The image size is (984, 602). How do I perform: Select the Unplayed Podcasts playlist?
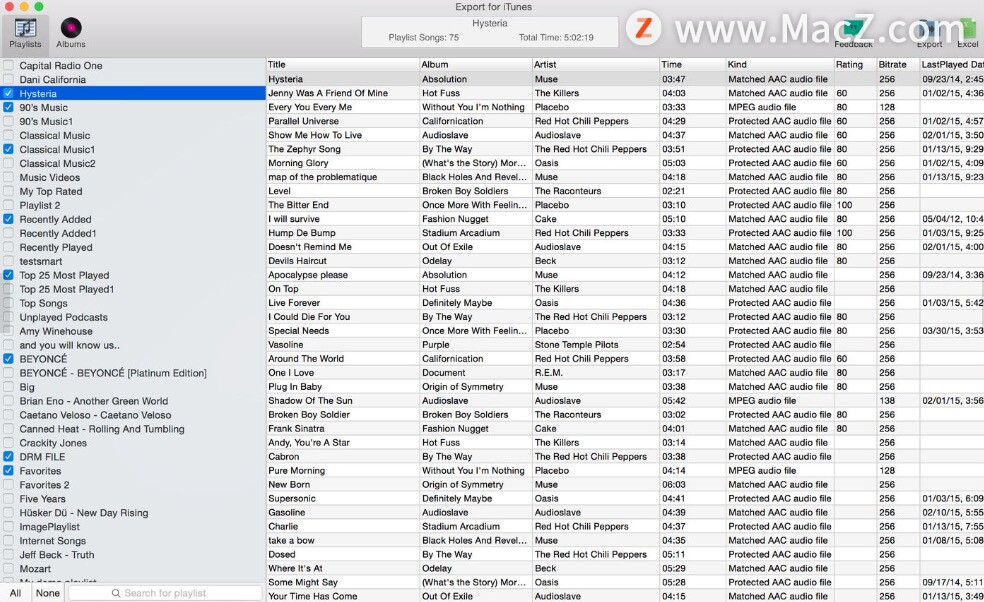pos(63,318)
